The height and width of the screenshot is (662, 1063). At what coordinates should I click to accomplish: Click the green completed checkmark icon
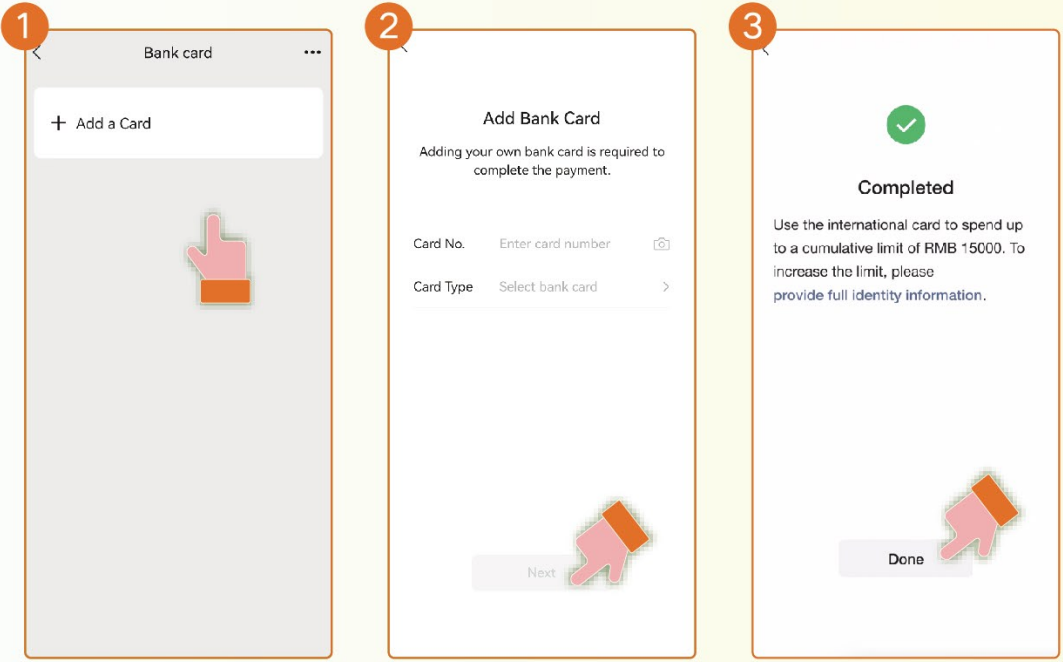[906, 125]
